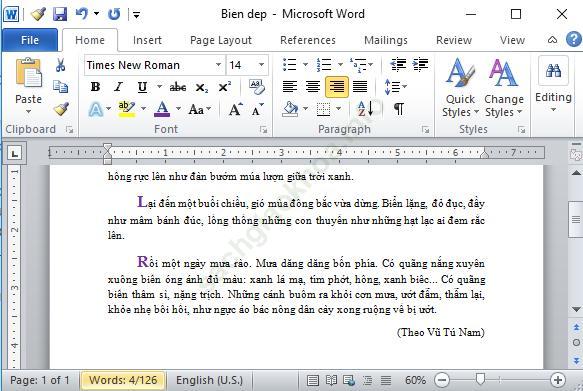Apply yellow text highlight color
Viewport: 583px width, 391px height.
coord(127,109)
